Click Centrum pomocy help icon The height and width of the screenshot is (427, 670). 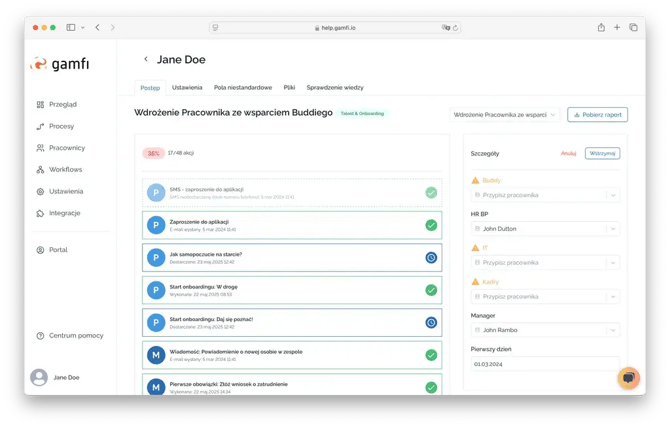click(40, 335)
